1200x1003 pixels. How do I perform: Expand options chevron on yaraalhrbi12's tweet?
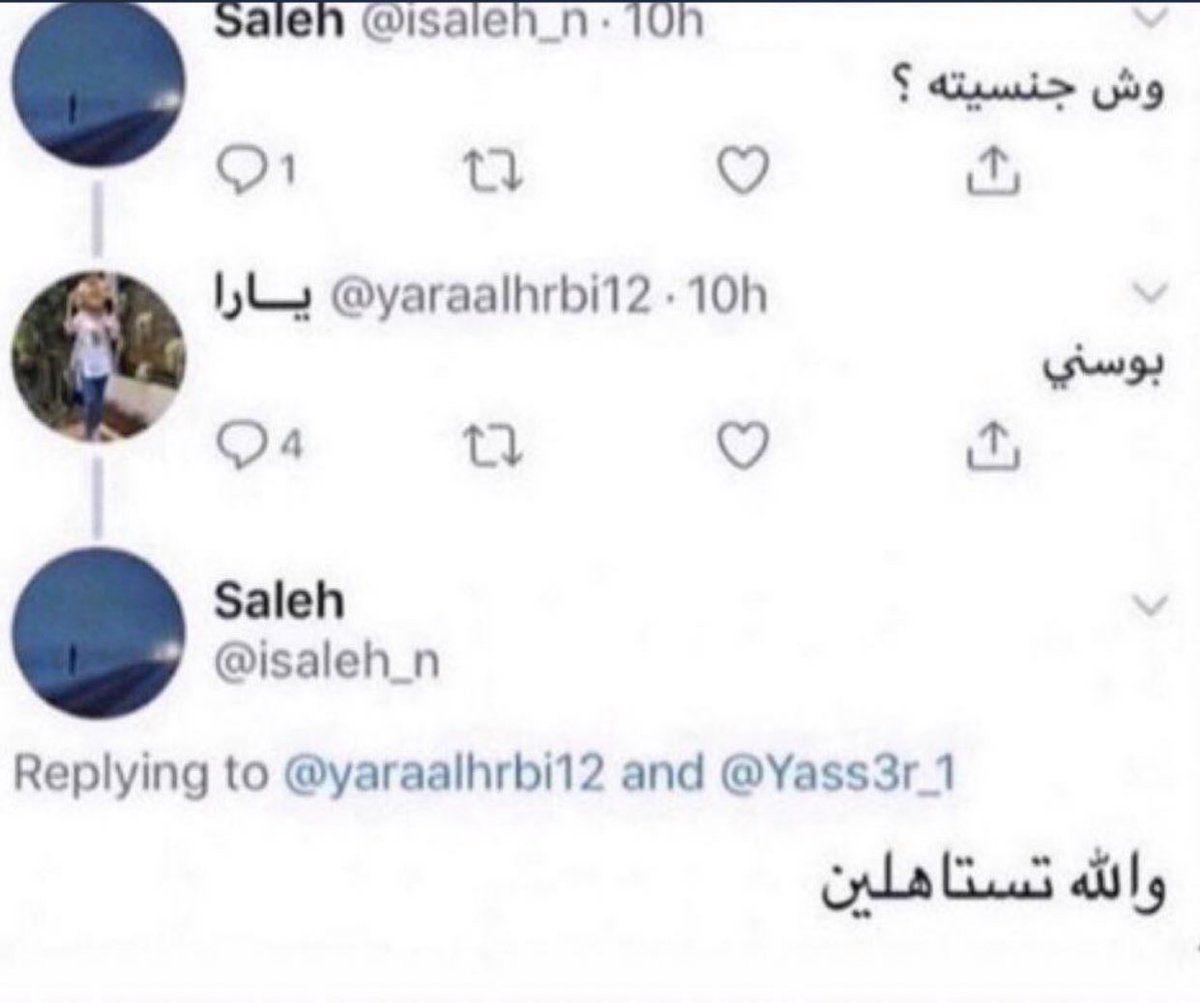point(1154,291)
